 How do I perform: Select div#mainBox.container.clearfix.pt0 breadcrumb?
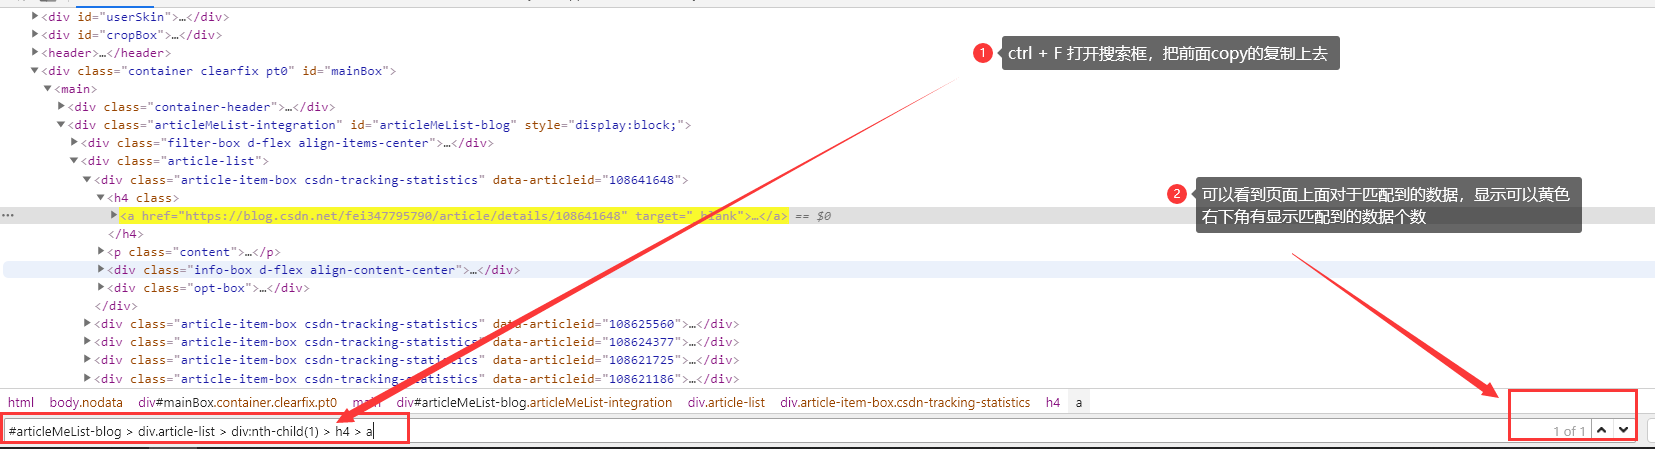tap(238, 403)
